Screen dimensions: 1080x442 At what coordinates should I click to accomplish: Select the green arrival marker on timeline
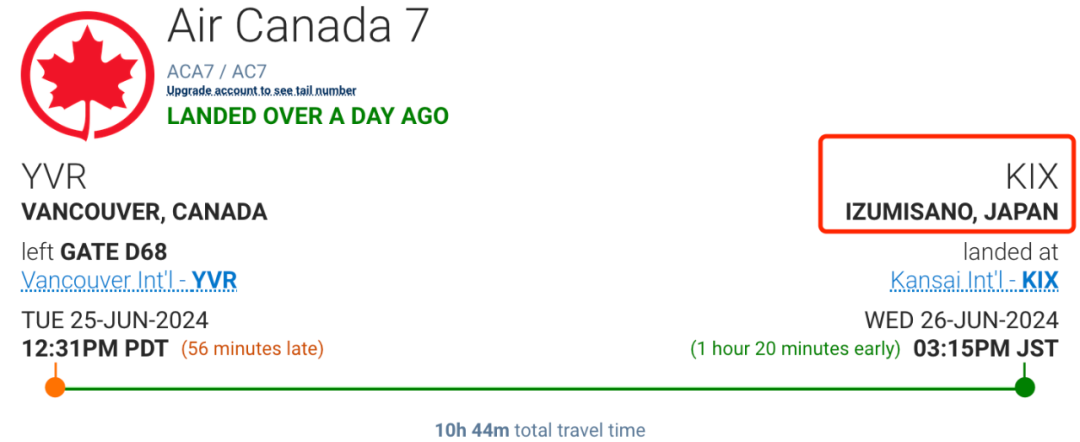[1025, 388]
